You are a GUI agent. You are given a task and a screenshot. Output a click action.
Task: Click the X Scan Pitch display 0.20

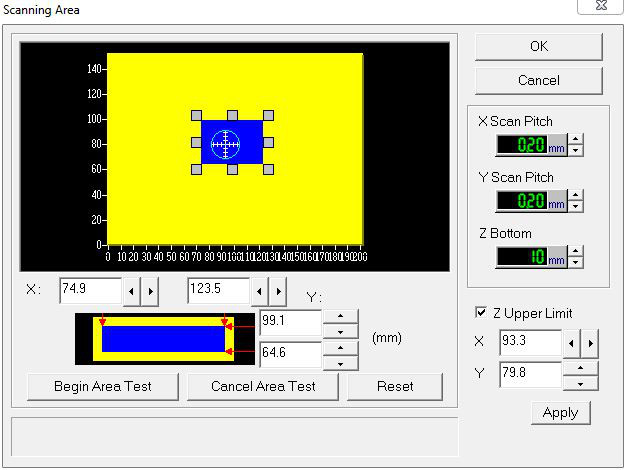pos(522,145)
